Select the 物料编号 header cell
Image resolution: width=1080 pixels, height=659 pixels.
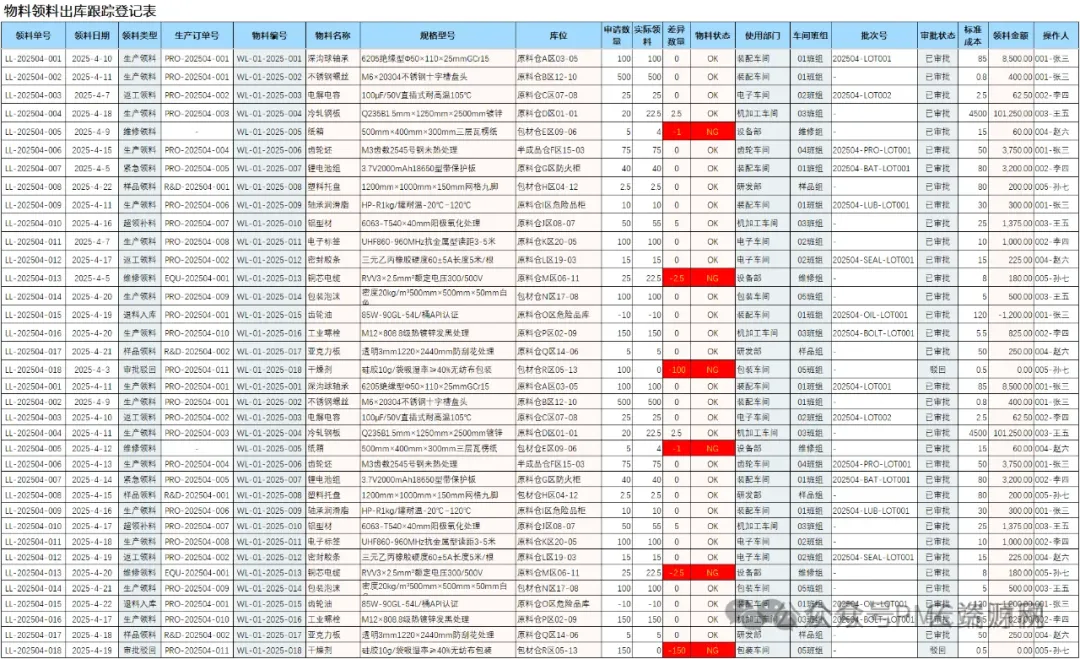(x=269, y=35)
